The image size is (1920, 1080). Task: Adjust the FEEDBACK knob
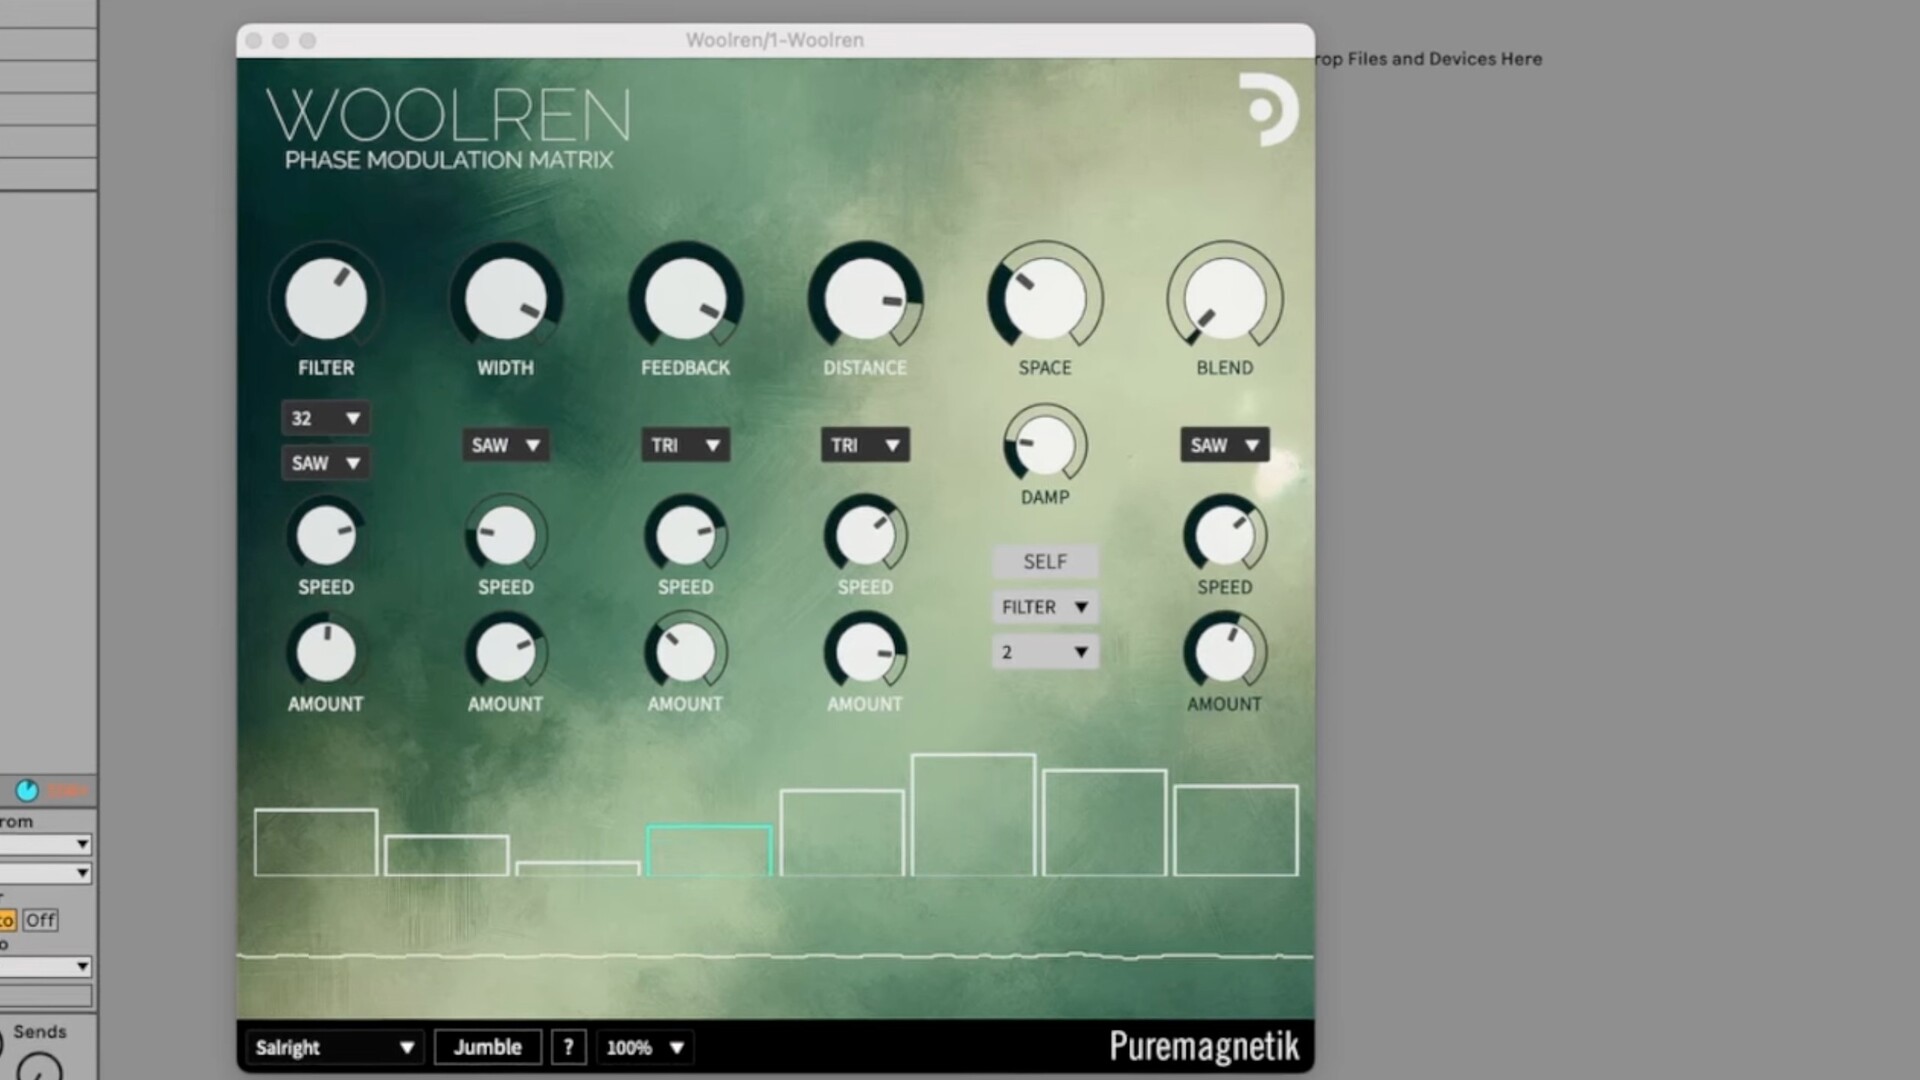pos(686,299)
